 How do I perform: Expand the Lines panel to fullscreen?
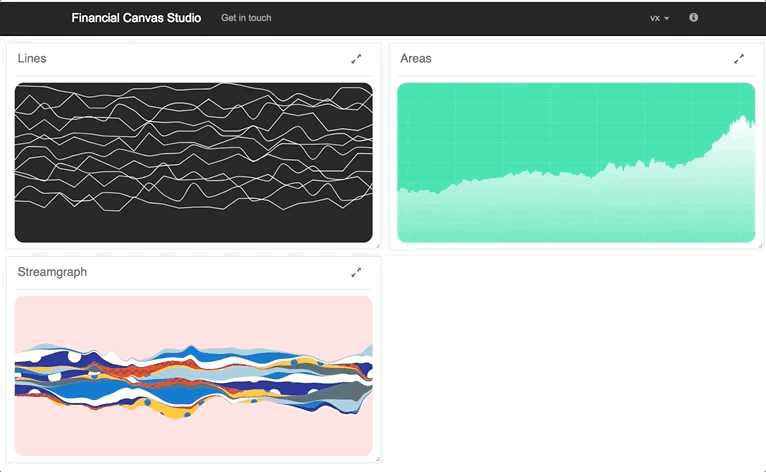(356, 59)
